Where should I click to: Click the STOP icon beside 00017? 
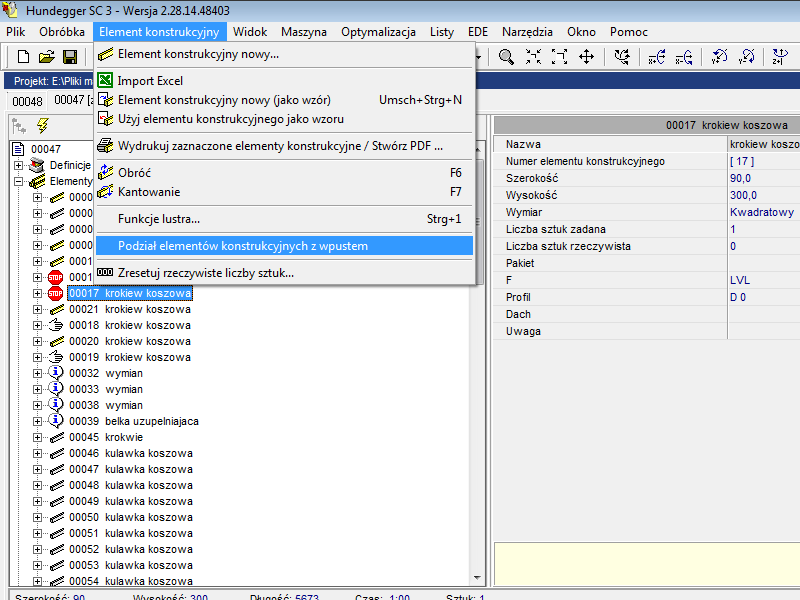55,294
